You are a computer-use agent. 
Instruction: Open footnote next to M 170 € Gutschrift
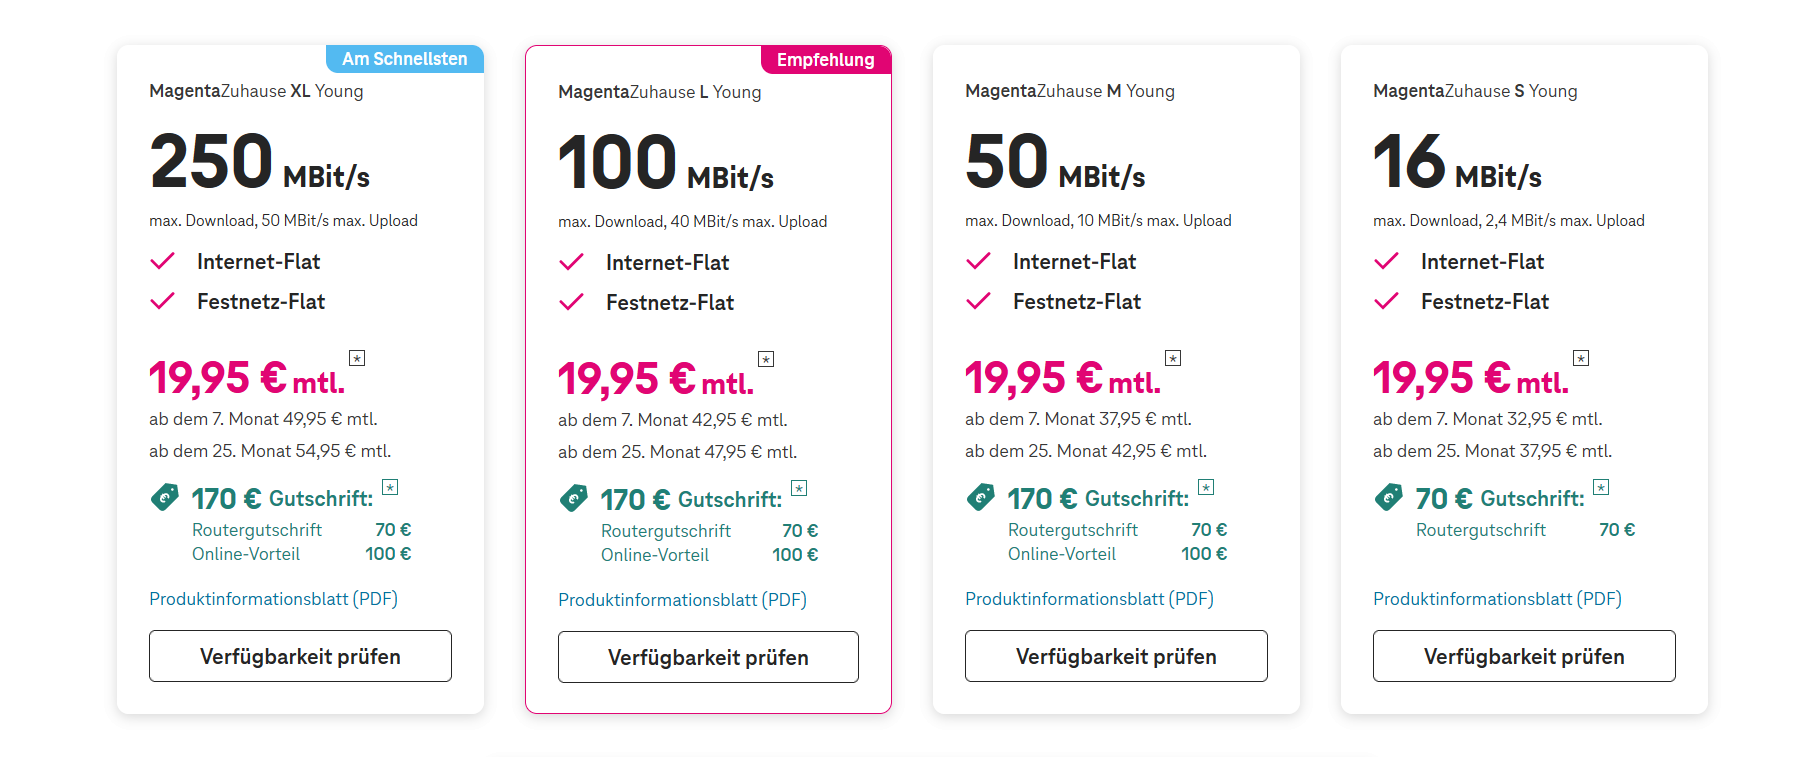1206,487
